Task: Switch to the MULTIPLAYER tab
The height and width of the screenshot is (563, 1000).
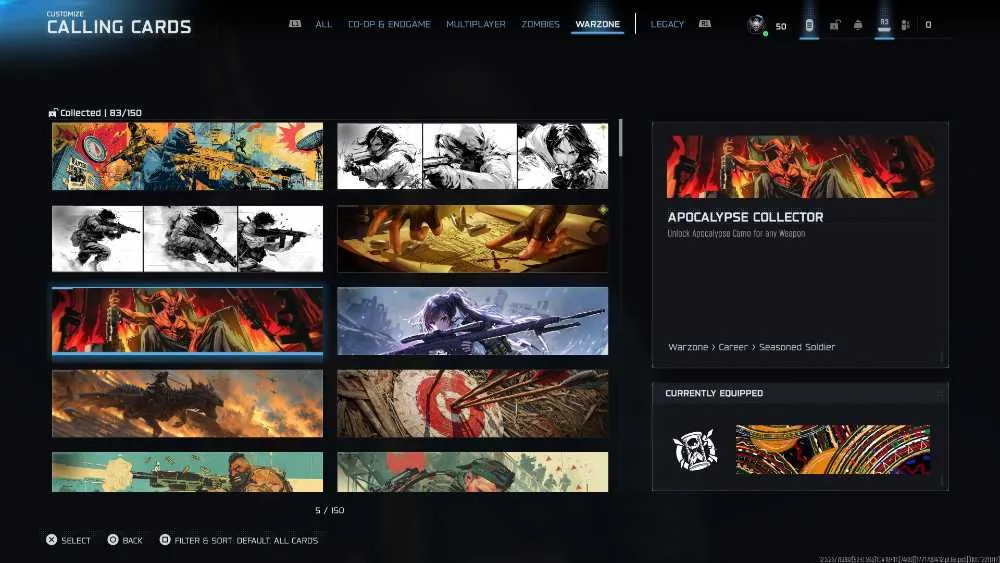Action: [x=476, y=24]
